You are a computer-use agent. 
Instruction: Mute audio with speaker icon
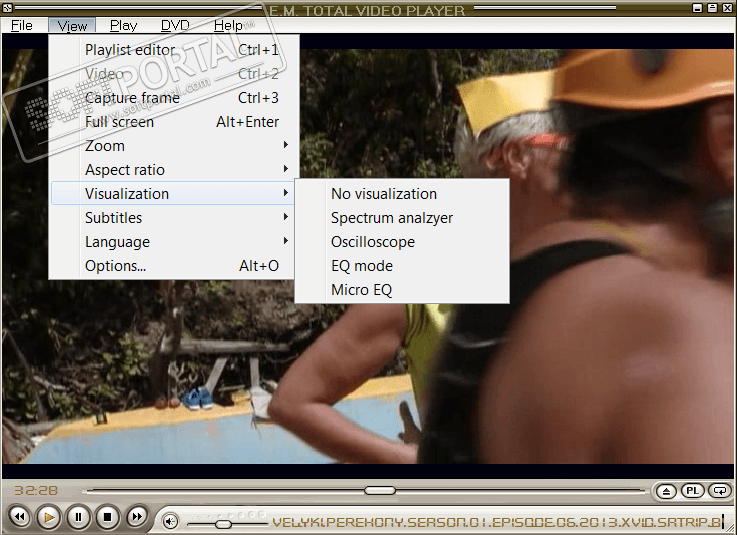tap(170, 521)
